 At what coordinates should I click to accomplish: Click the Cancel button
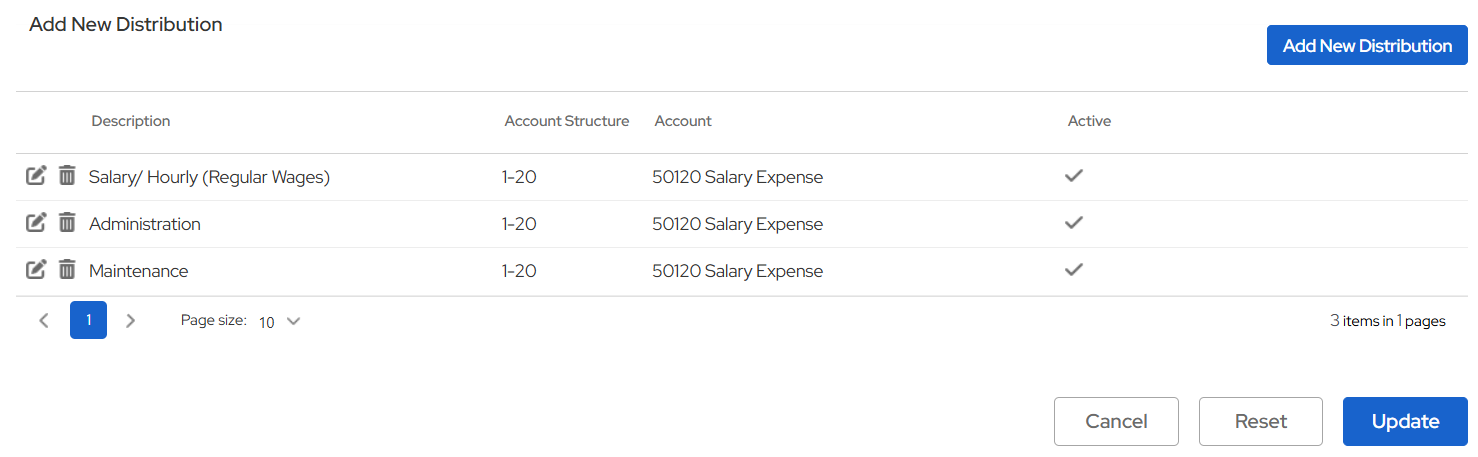click(x=1116, y=421)
